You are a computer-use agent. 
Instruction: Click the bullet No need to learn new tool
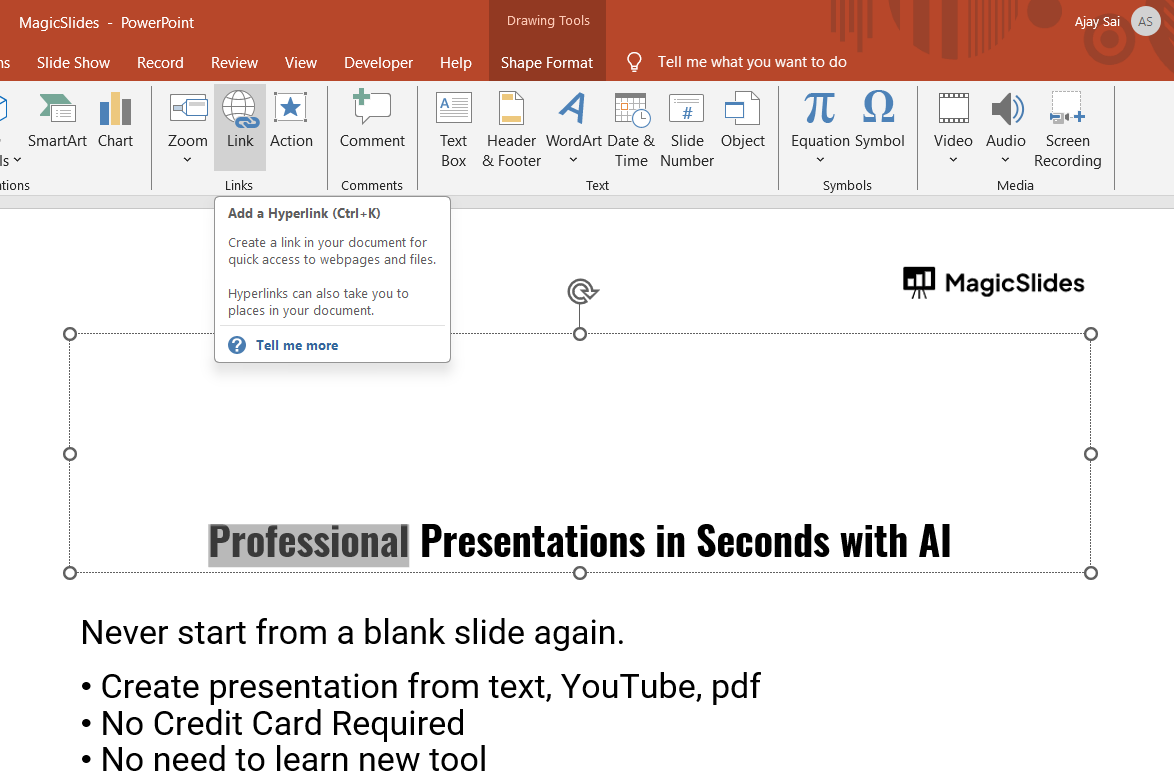click(x=285, y=759)
